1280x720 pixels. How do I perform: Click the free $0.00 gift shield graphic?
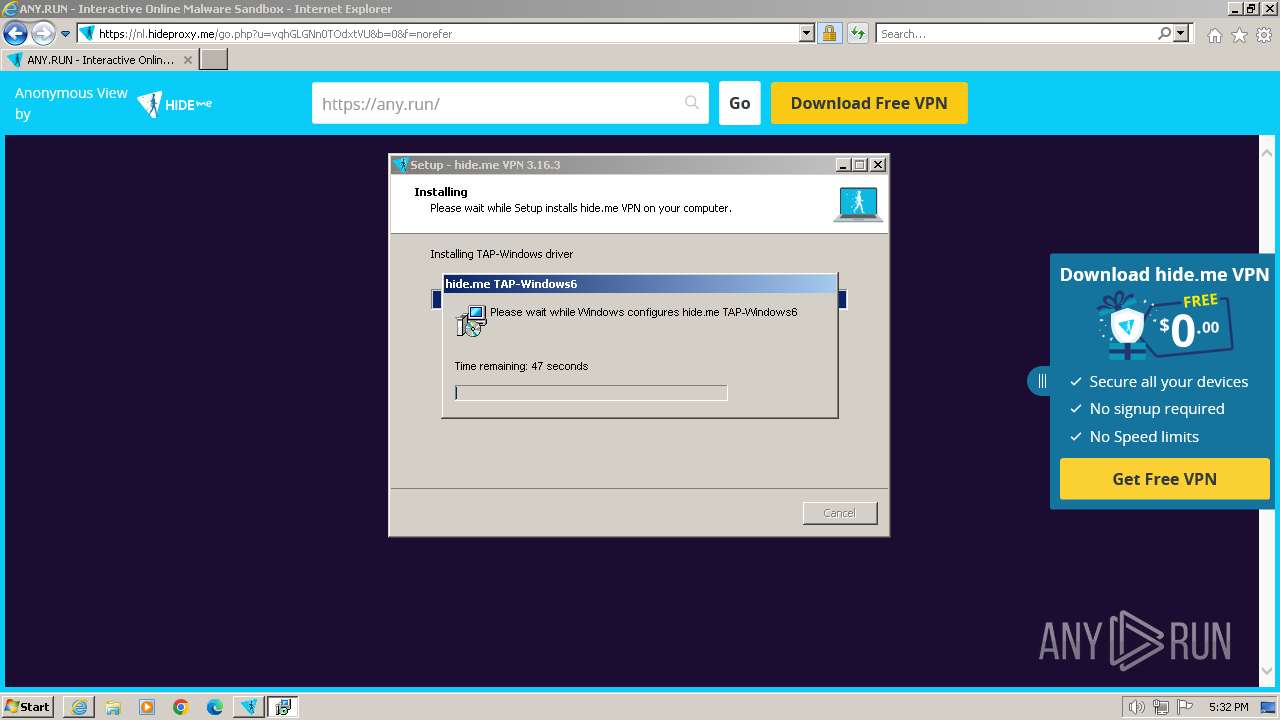click(x=1165, y=326)
